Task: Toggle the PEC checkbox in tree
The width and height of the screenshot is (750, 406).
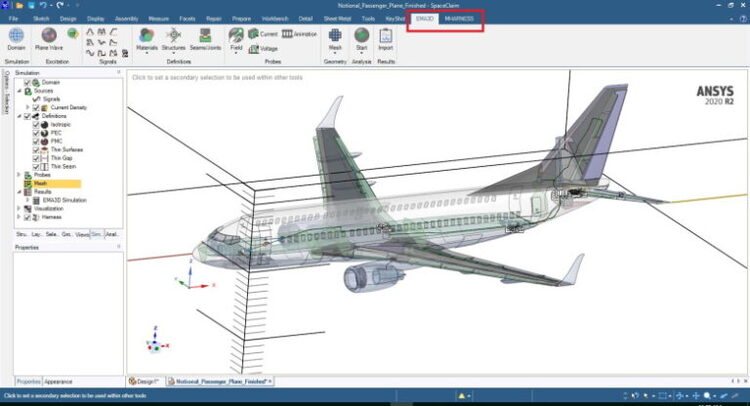Action: pyautogui.click(x=37, y=133)
